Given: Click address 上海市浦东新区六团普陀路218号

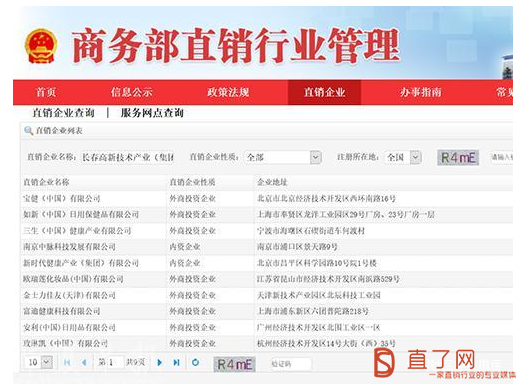Looking at the screenshot, I should tap(313, 311).
